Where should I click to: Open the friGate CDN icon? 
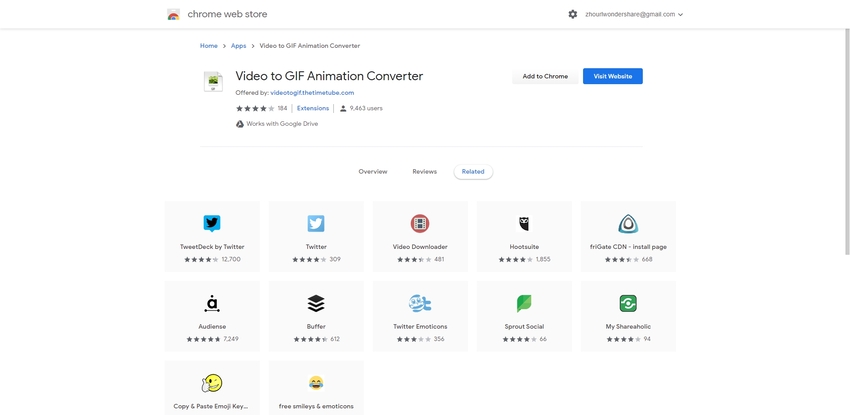click(x=628, y=223)
